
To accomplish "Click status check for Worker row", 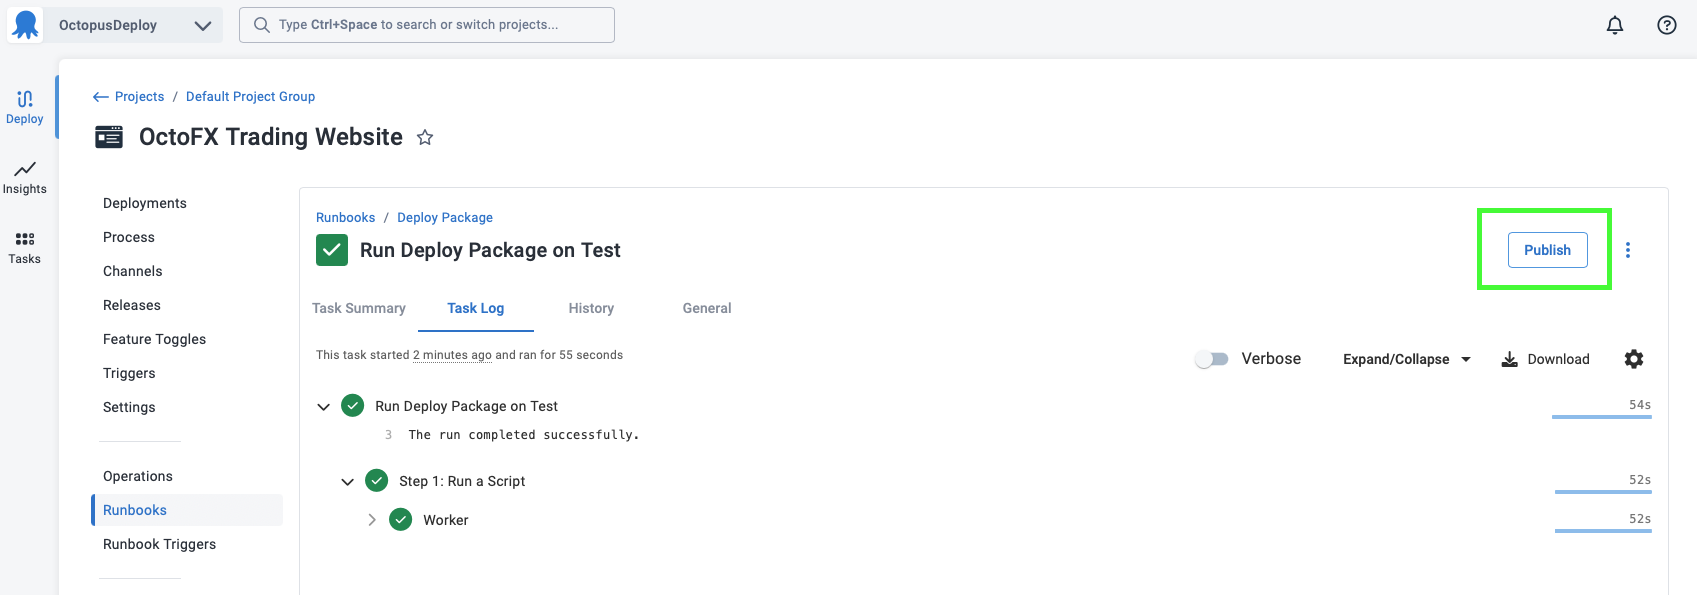I will (x=401, y=520).
